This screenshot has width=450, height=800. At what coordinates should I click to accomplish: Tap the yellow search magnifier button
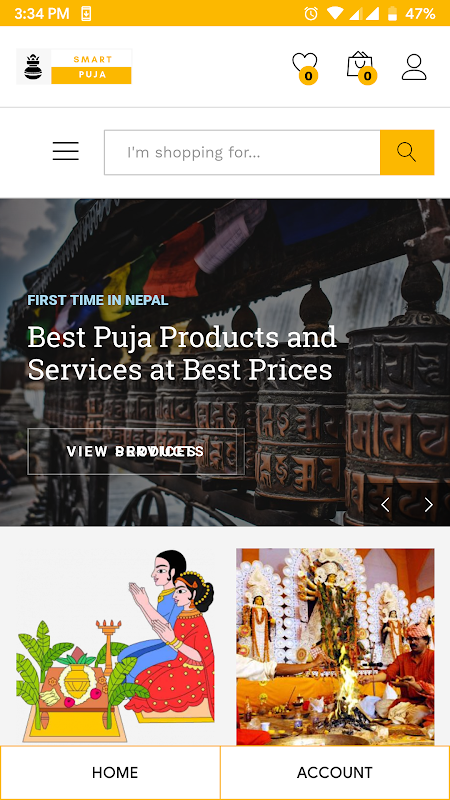point(407,152)
